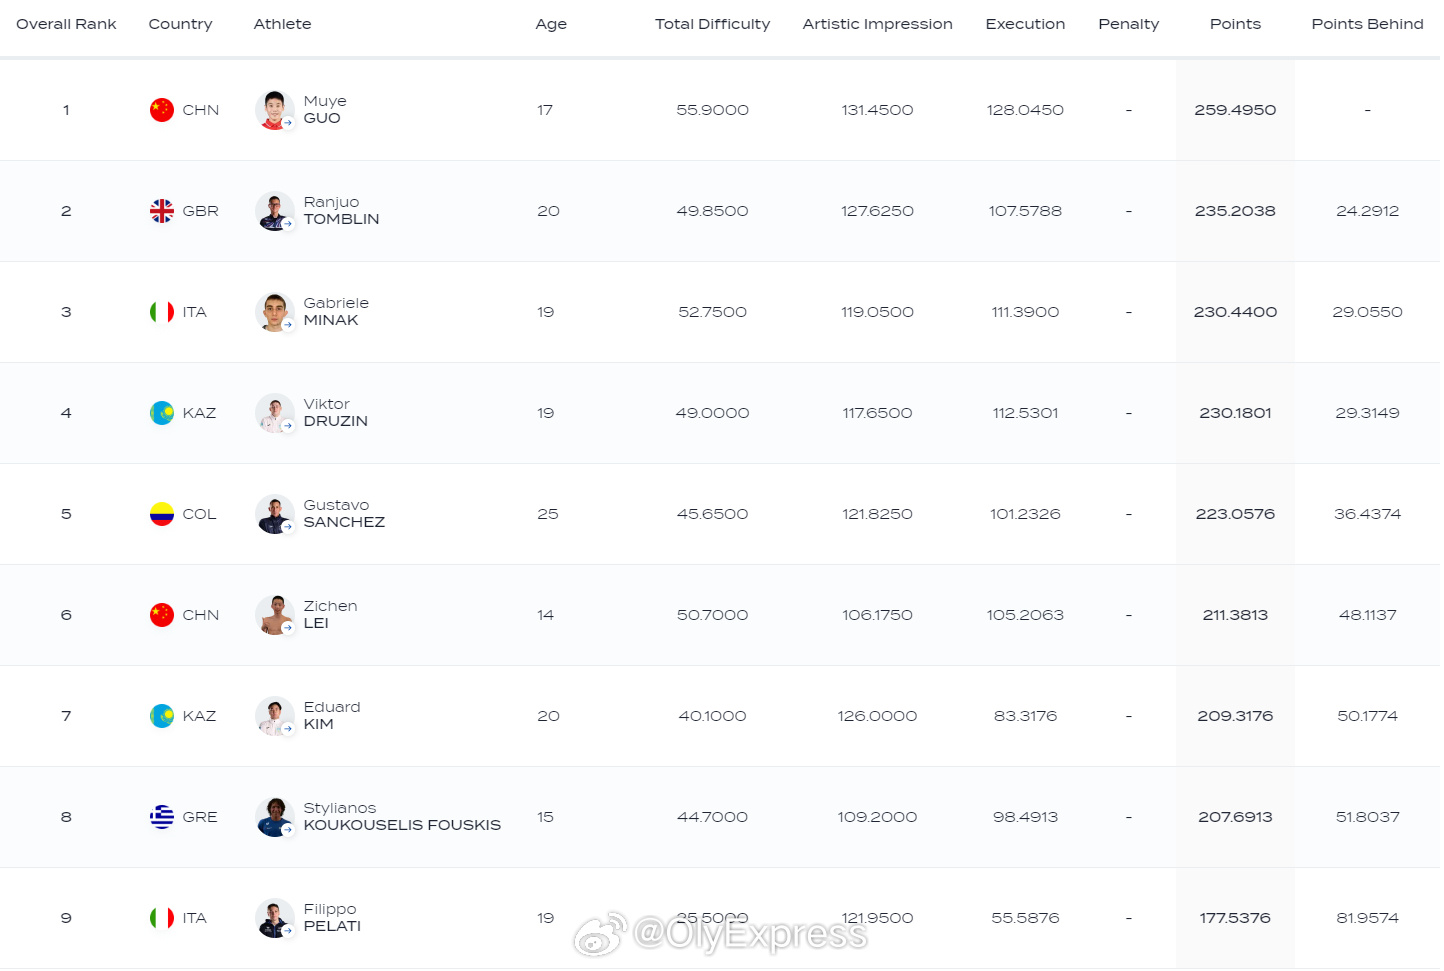Click Kazakhstan flag in Eduard Kim row
1444x971 pixels.
161,716
